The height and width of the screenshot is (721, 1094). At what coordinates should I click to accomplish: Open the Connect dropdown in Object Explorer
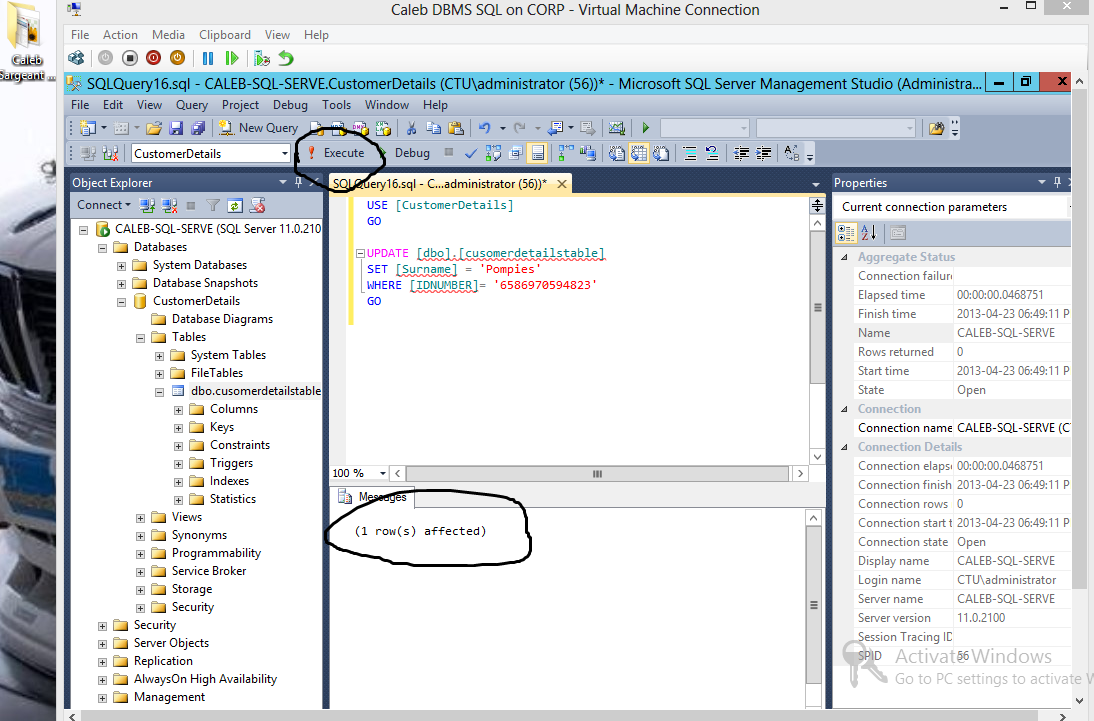103,205
